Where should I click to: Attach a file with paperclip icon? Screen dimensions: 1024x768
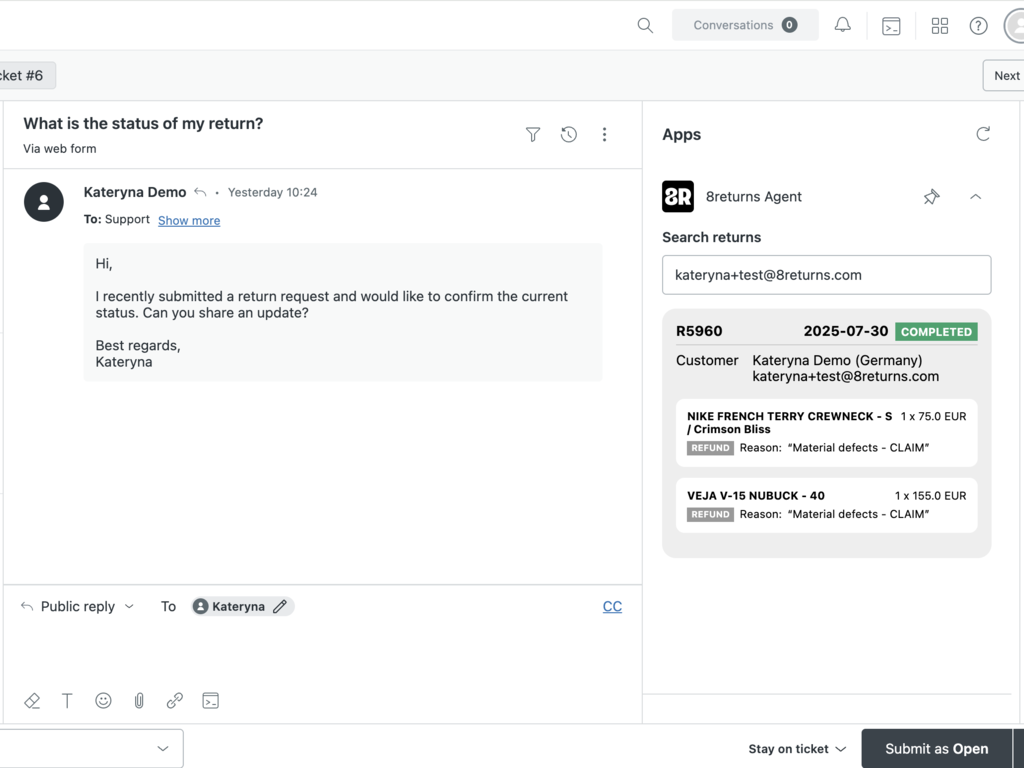click(139, 701)
